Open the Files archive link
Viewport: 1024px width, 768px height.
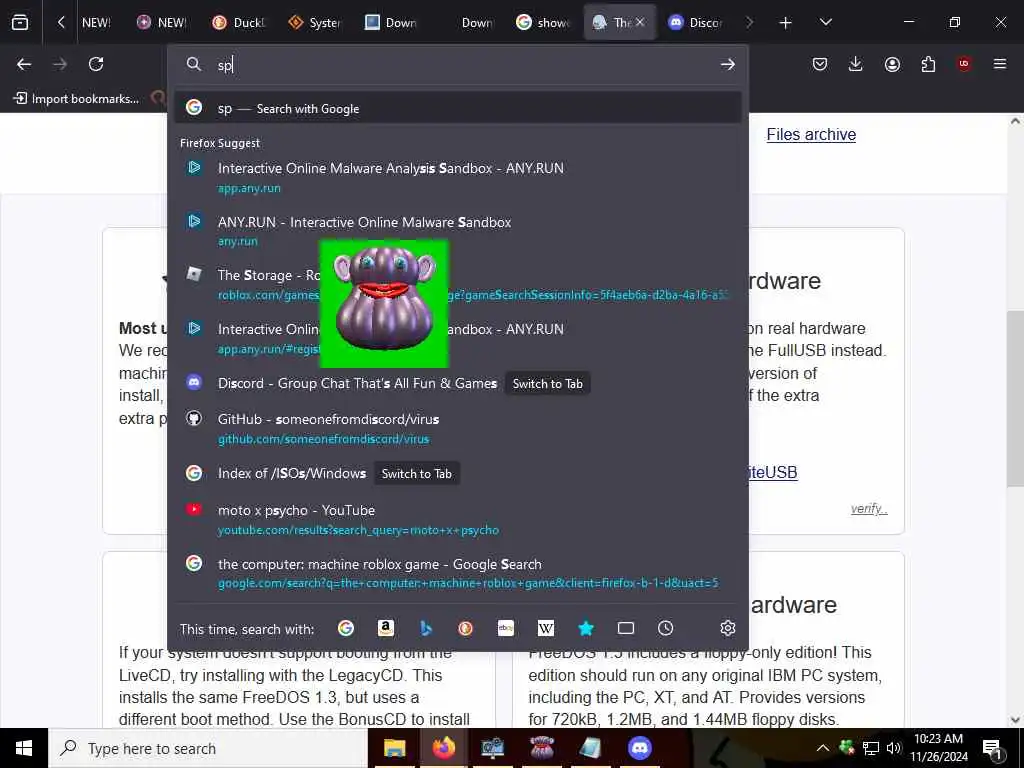pyautogui.click(x=811, y=135)
